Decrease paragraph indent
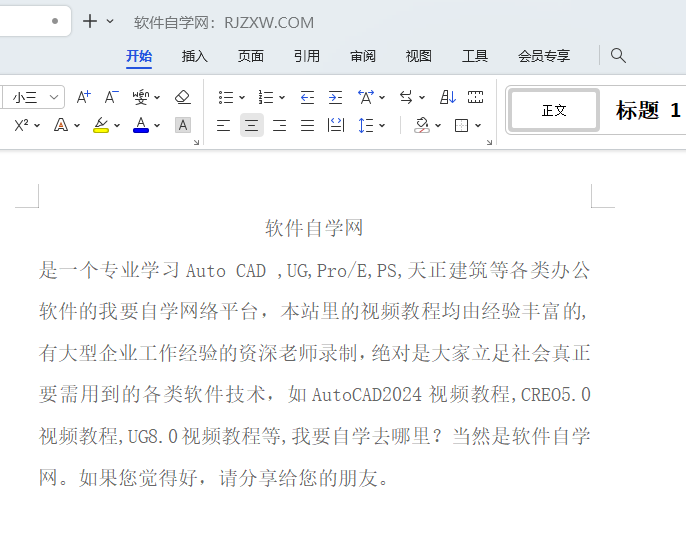The height and width of the screenshot is (545, 686). pos(308,97)
